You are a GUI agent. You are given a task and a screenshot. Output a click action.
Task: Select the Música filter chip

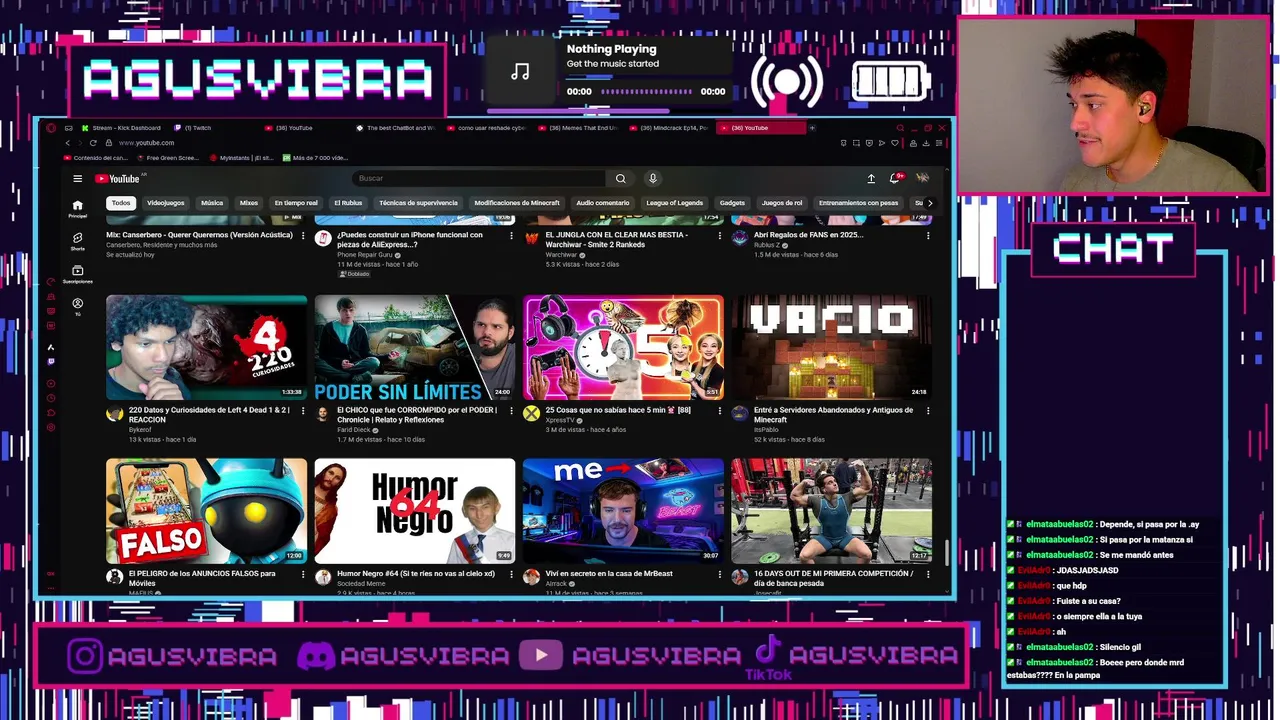pos(212,203)
